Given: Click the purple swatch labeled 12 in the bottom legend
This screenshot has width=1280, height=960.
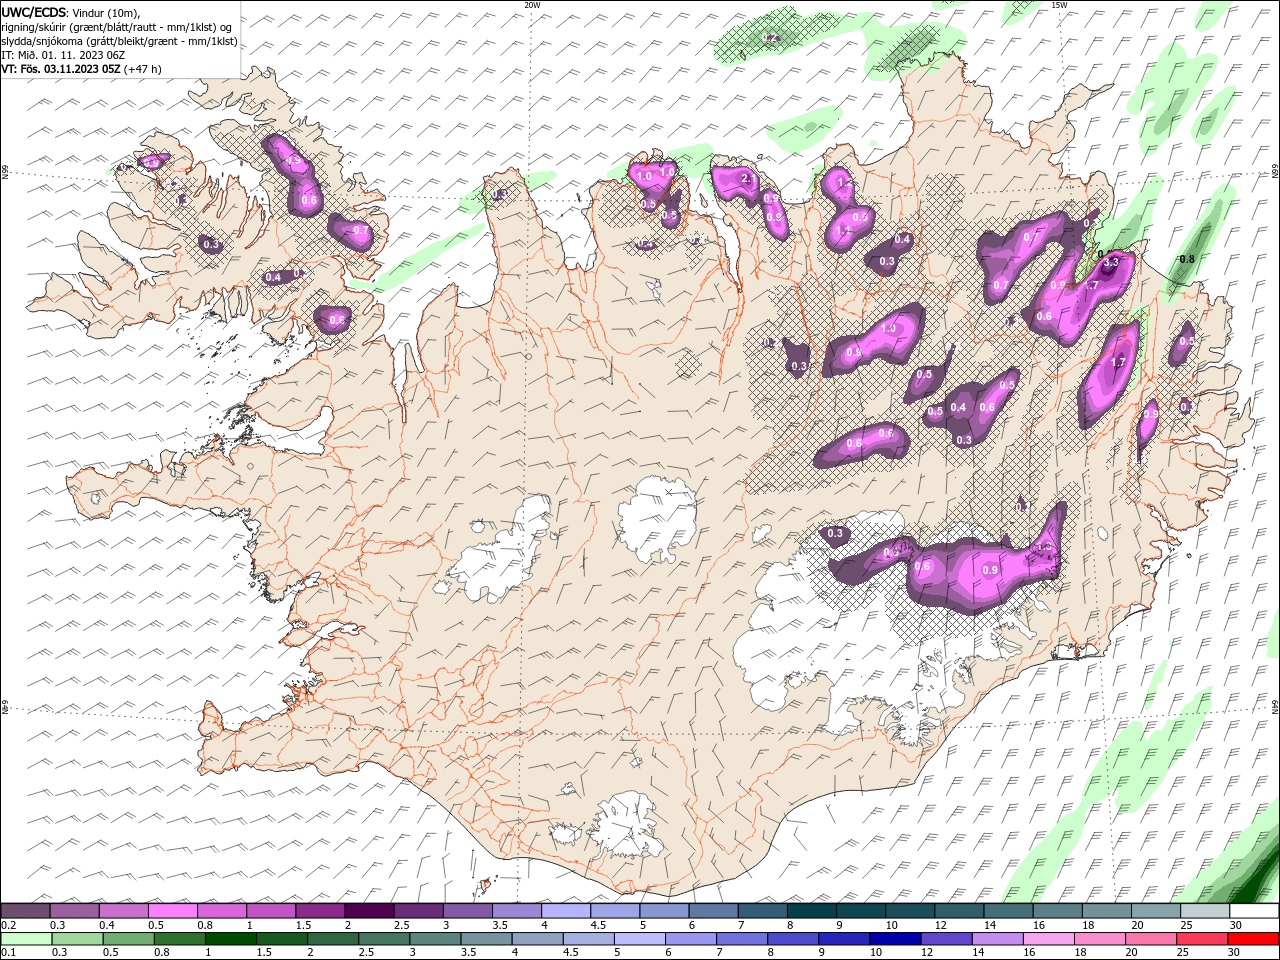Looking at the screenshot, I should [945, 939].
